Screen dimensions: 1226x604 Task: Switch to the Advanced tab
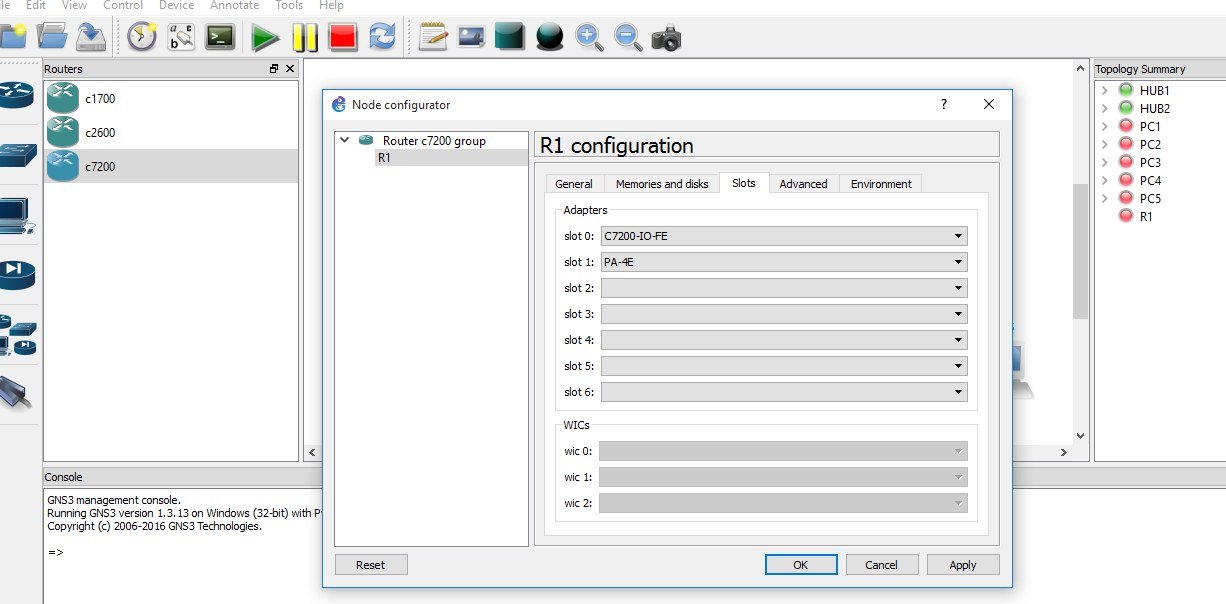click(804, 184)
